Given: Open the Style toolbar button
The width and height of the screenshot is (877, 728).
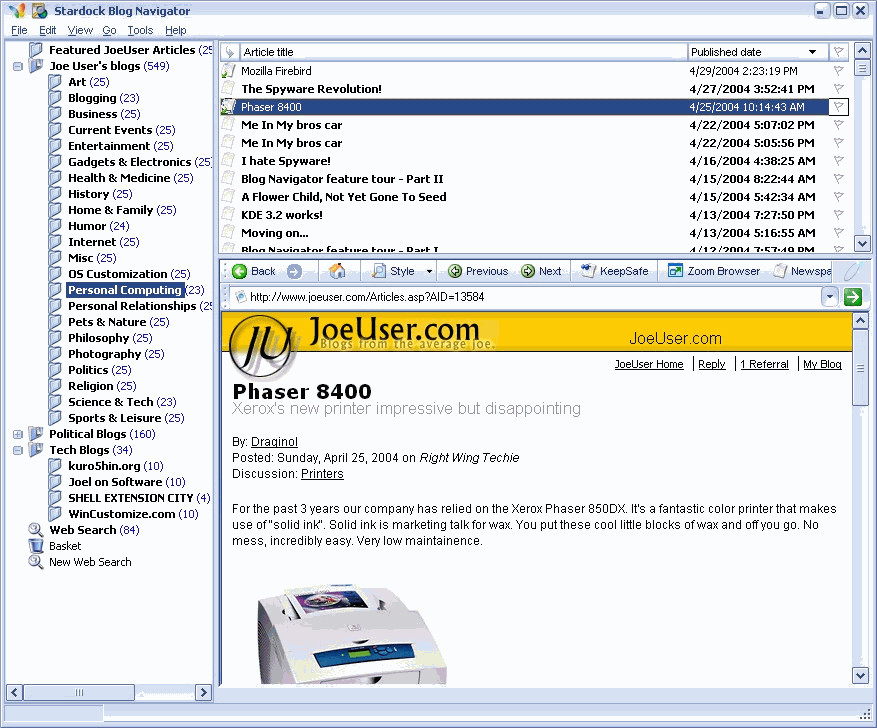Looking at the screenshot, I should (395, 271).
